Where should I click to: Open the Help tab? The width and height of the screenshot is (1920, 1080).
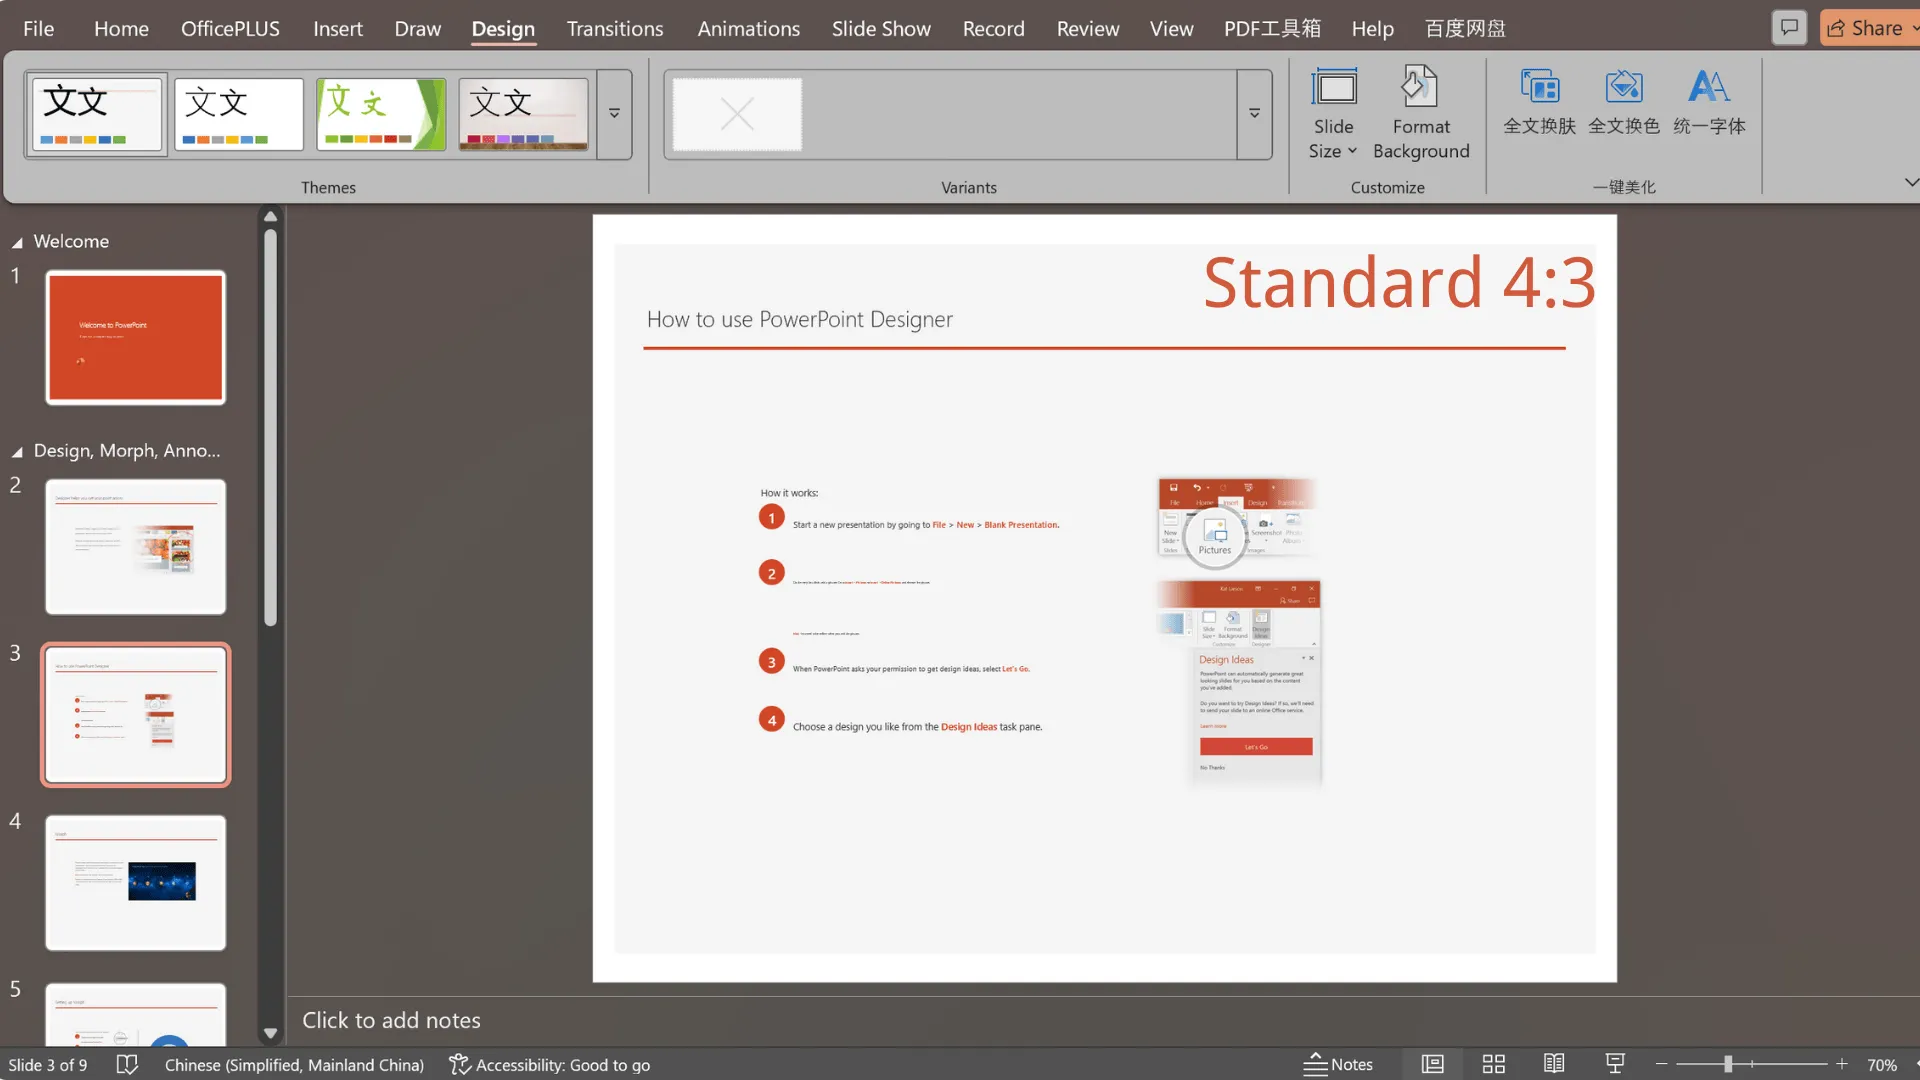click(1372, 28)
